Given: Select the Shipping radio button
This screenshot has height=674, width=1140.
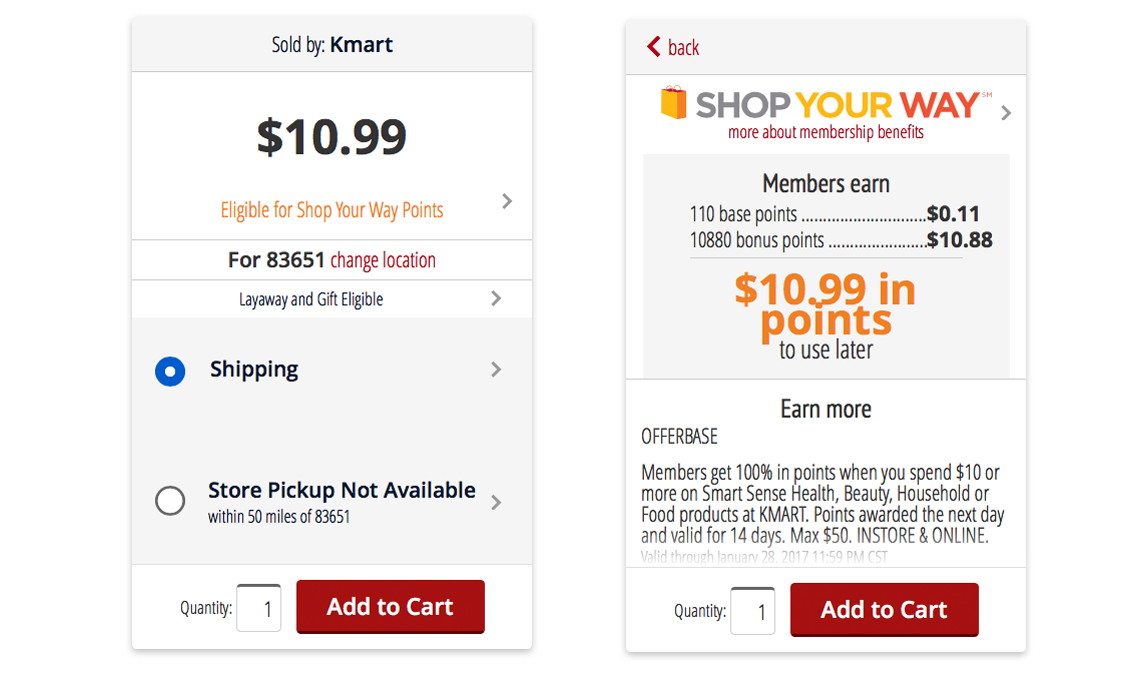Looking at the screenshot, I should pos(170,372).
